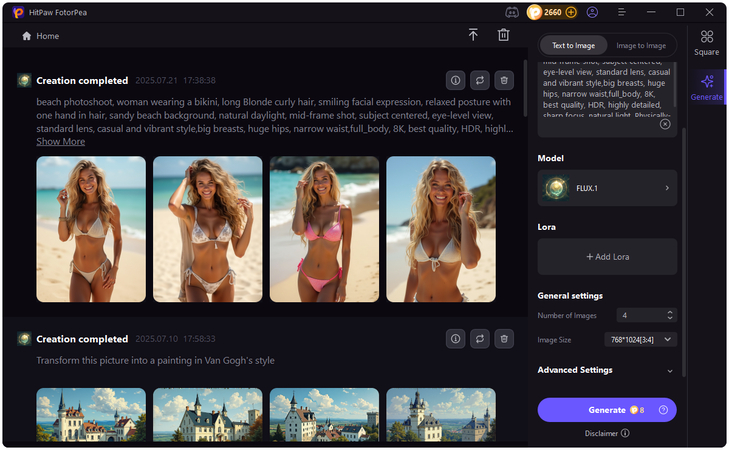Open the fourth beach close-up image

[x=441, y=229]
